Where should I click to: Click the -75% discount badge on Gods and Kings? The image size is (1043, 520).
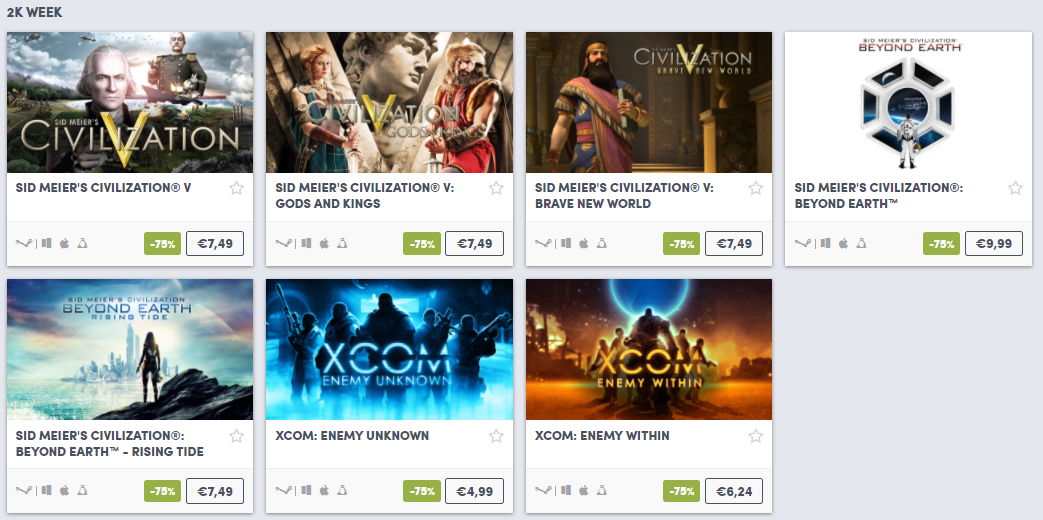(x=422, y=244)
